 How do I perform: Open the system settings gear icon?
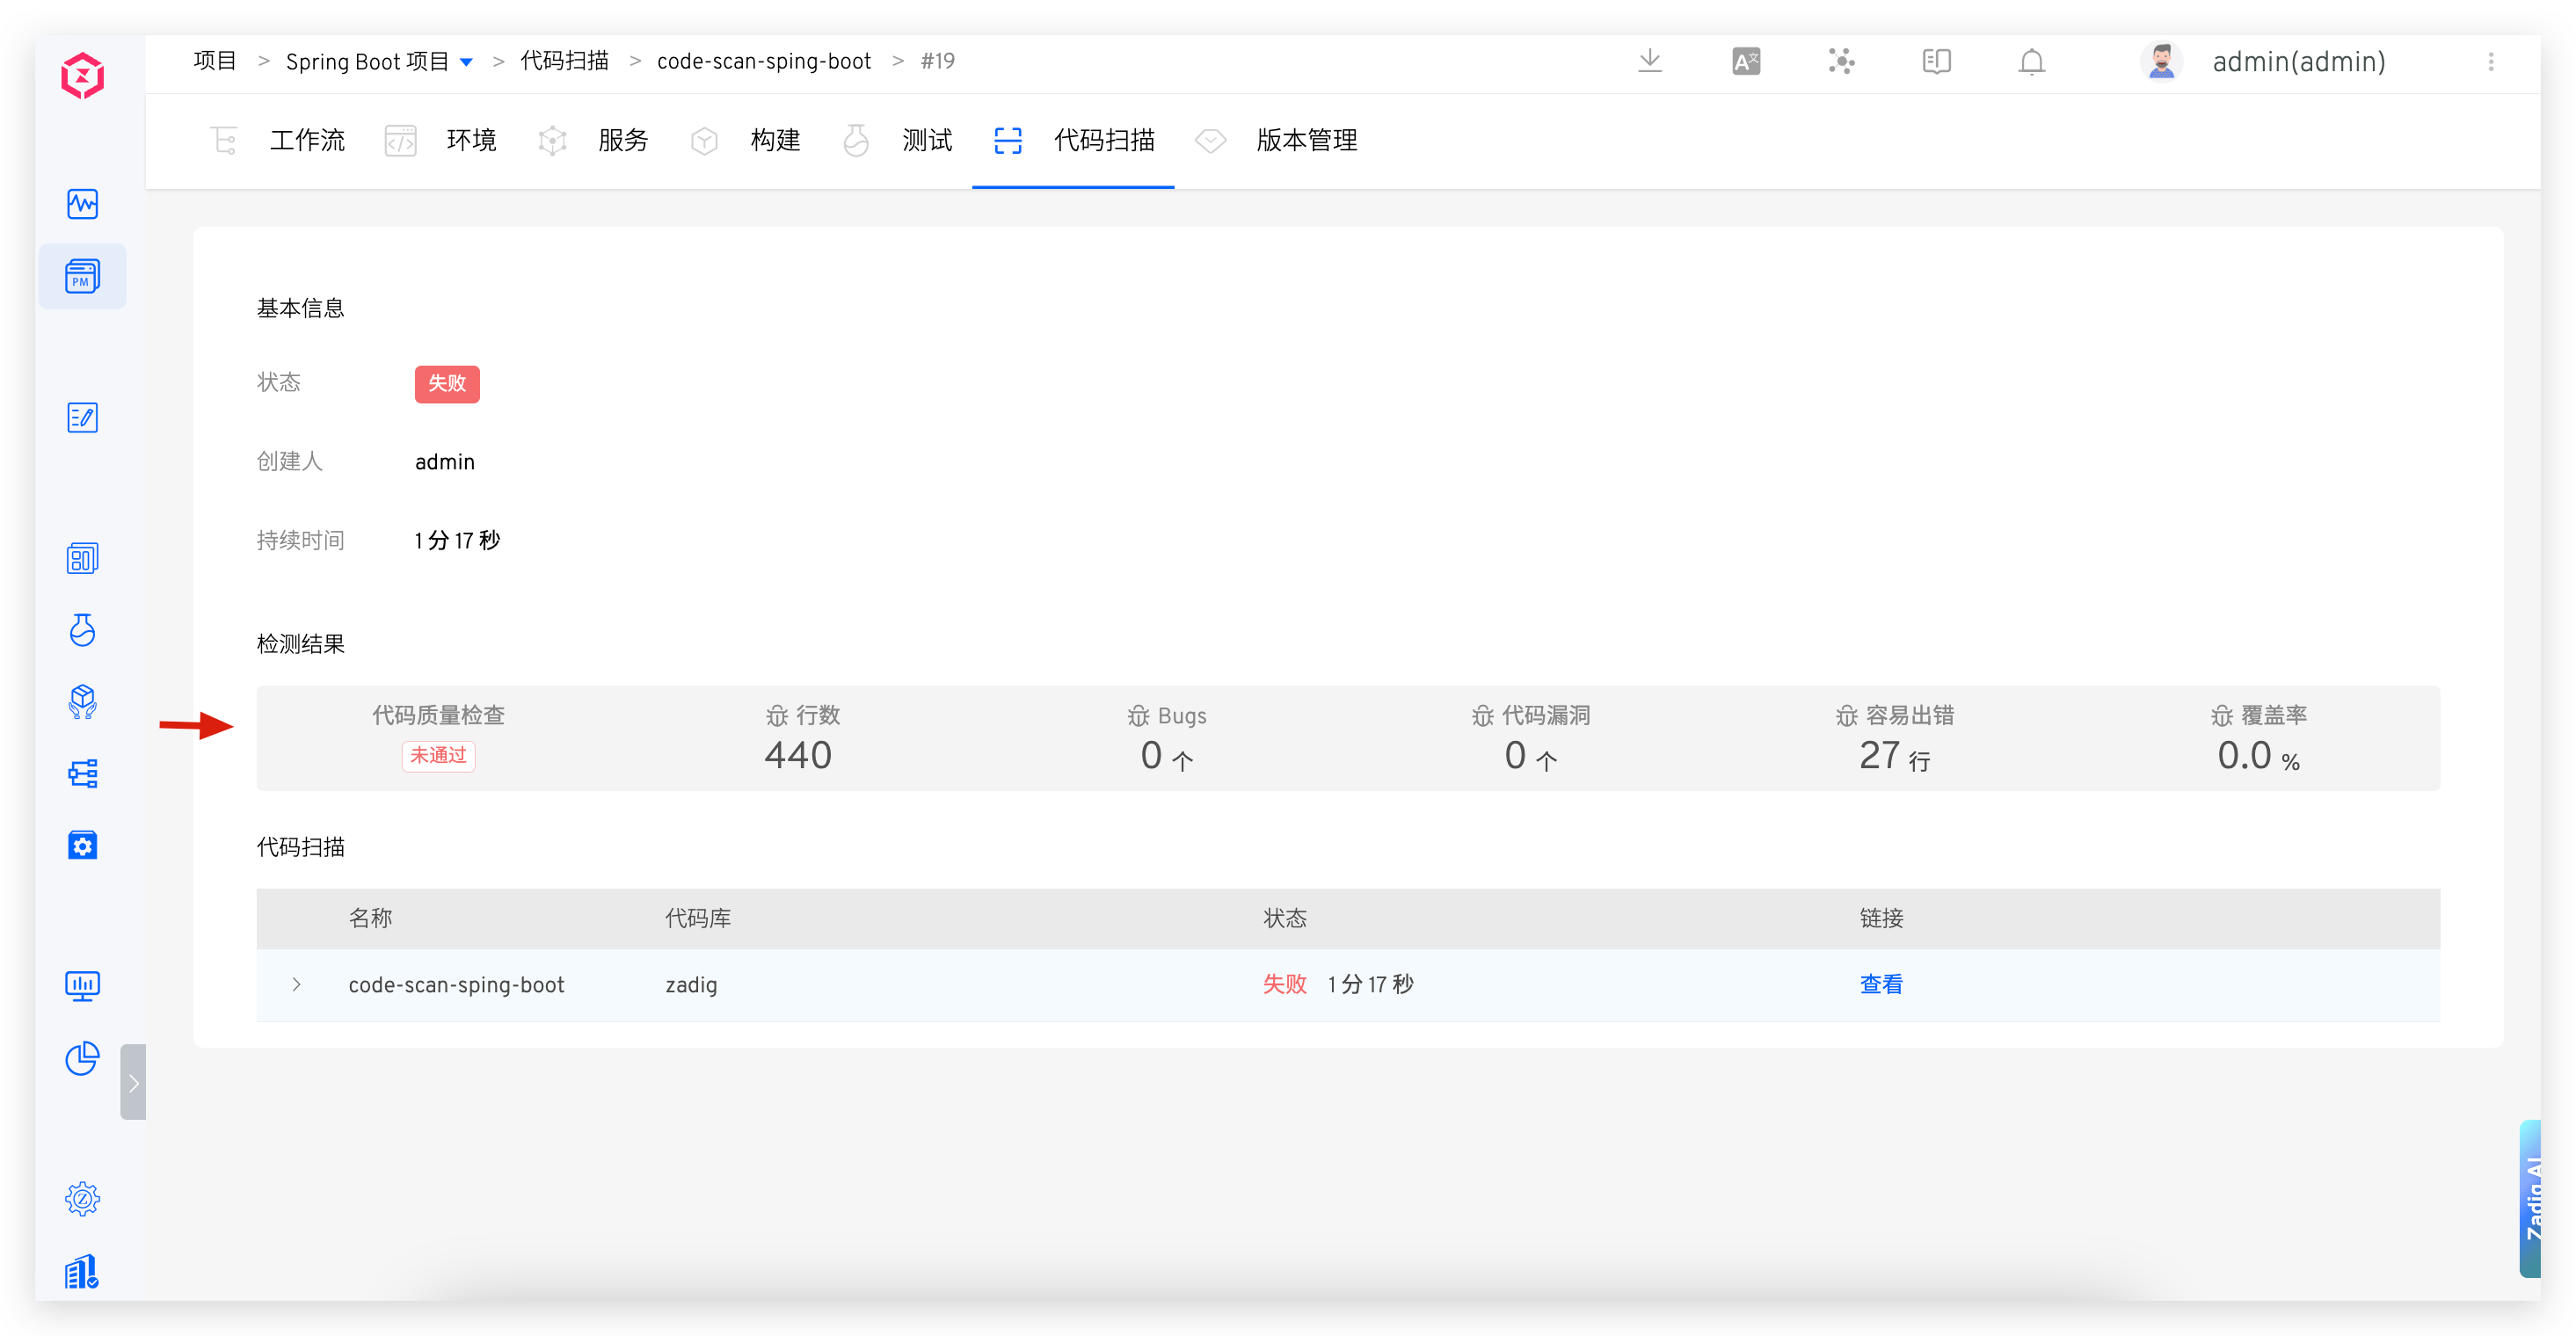coord(82,1199)
